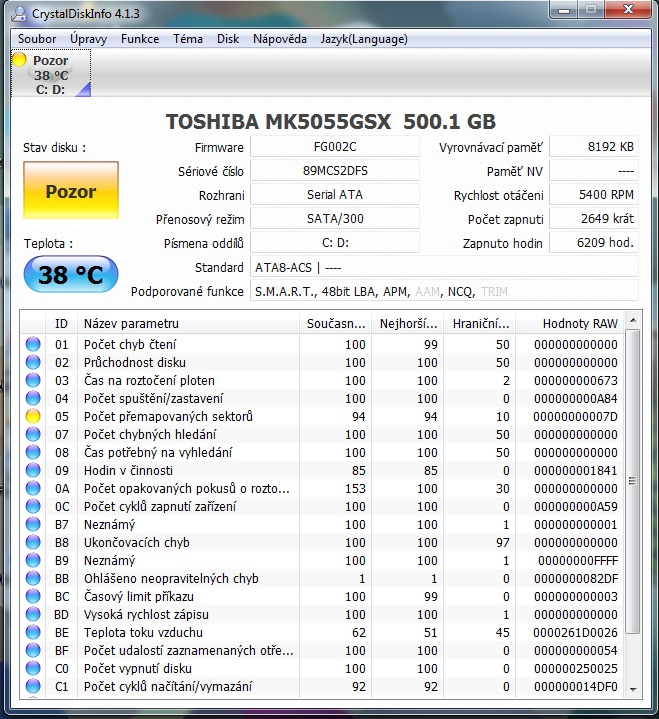659x719 pixels.
Task: Click the power on hours 6209 hod.
Action: pyautogui.click(x=594, y=242)
